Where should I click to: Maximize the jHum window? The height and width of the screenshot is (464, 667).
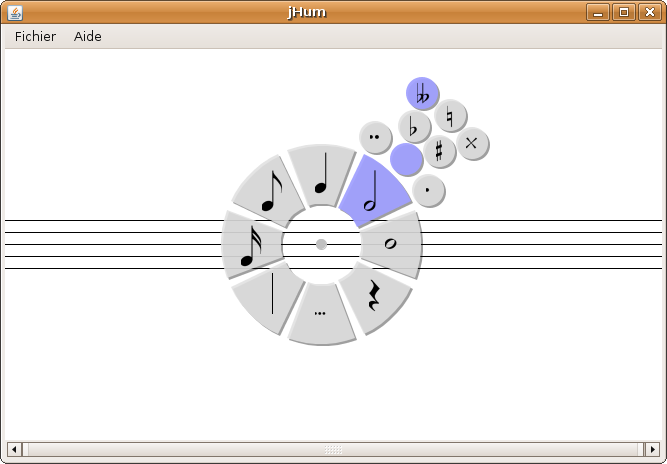coord(624,12)
